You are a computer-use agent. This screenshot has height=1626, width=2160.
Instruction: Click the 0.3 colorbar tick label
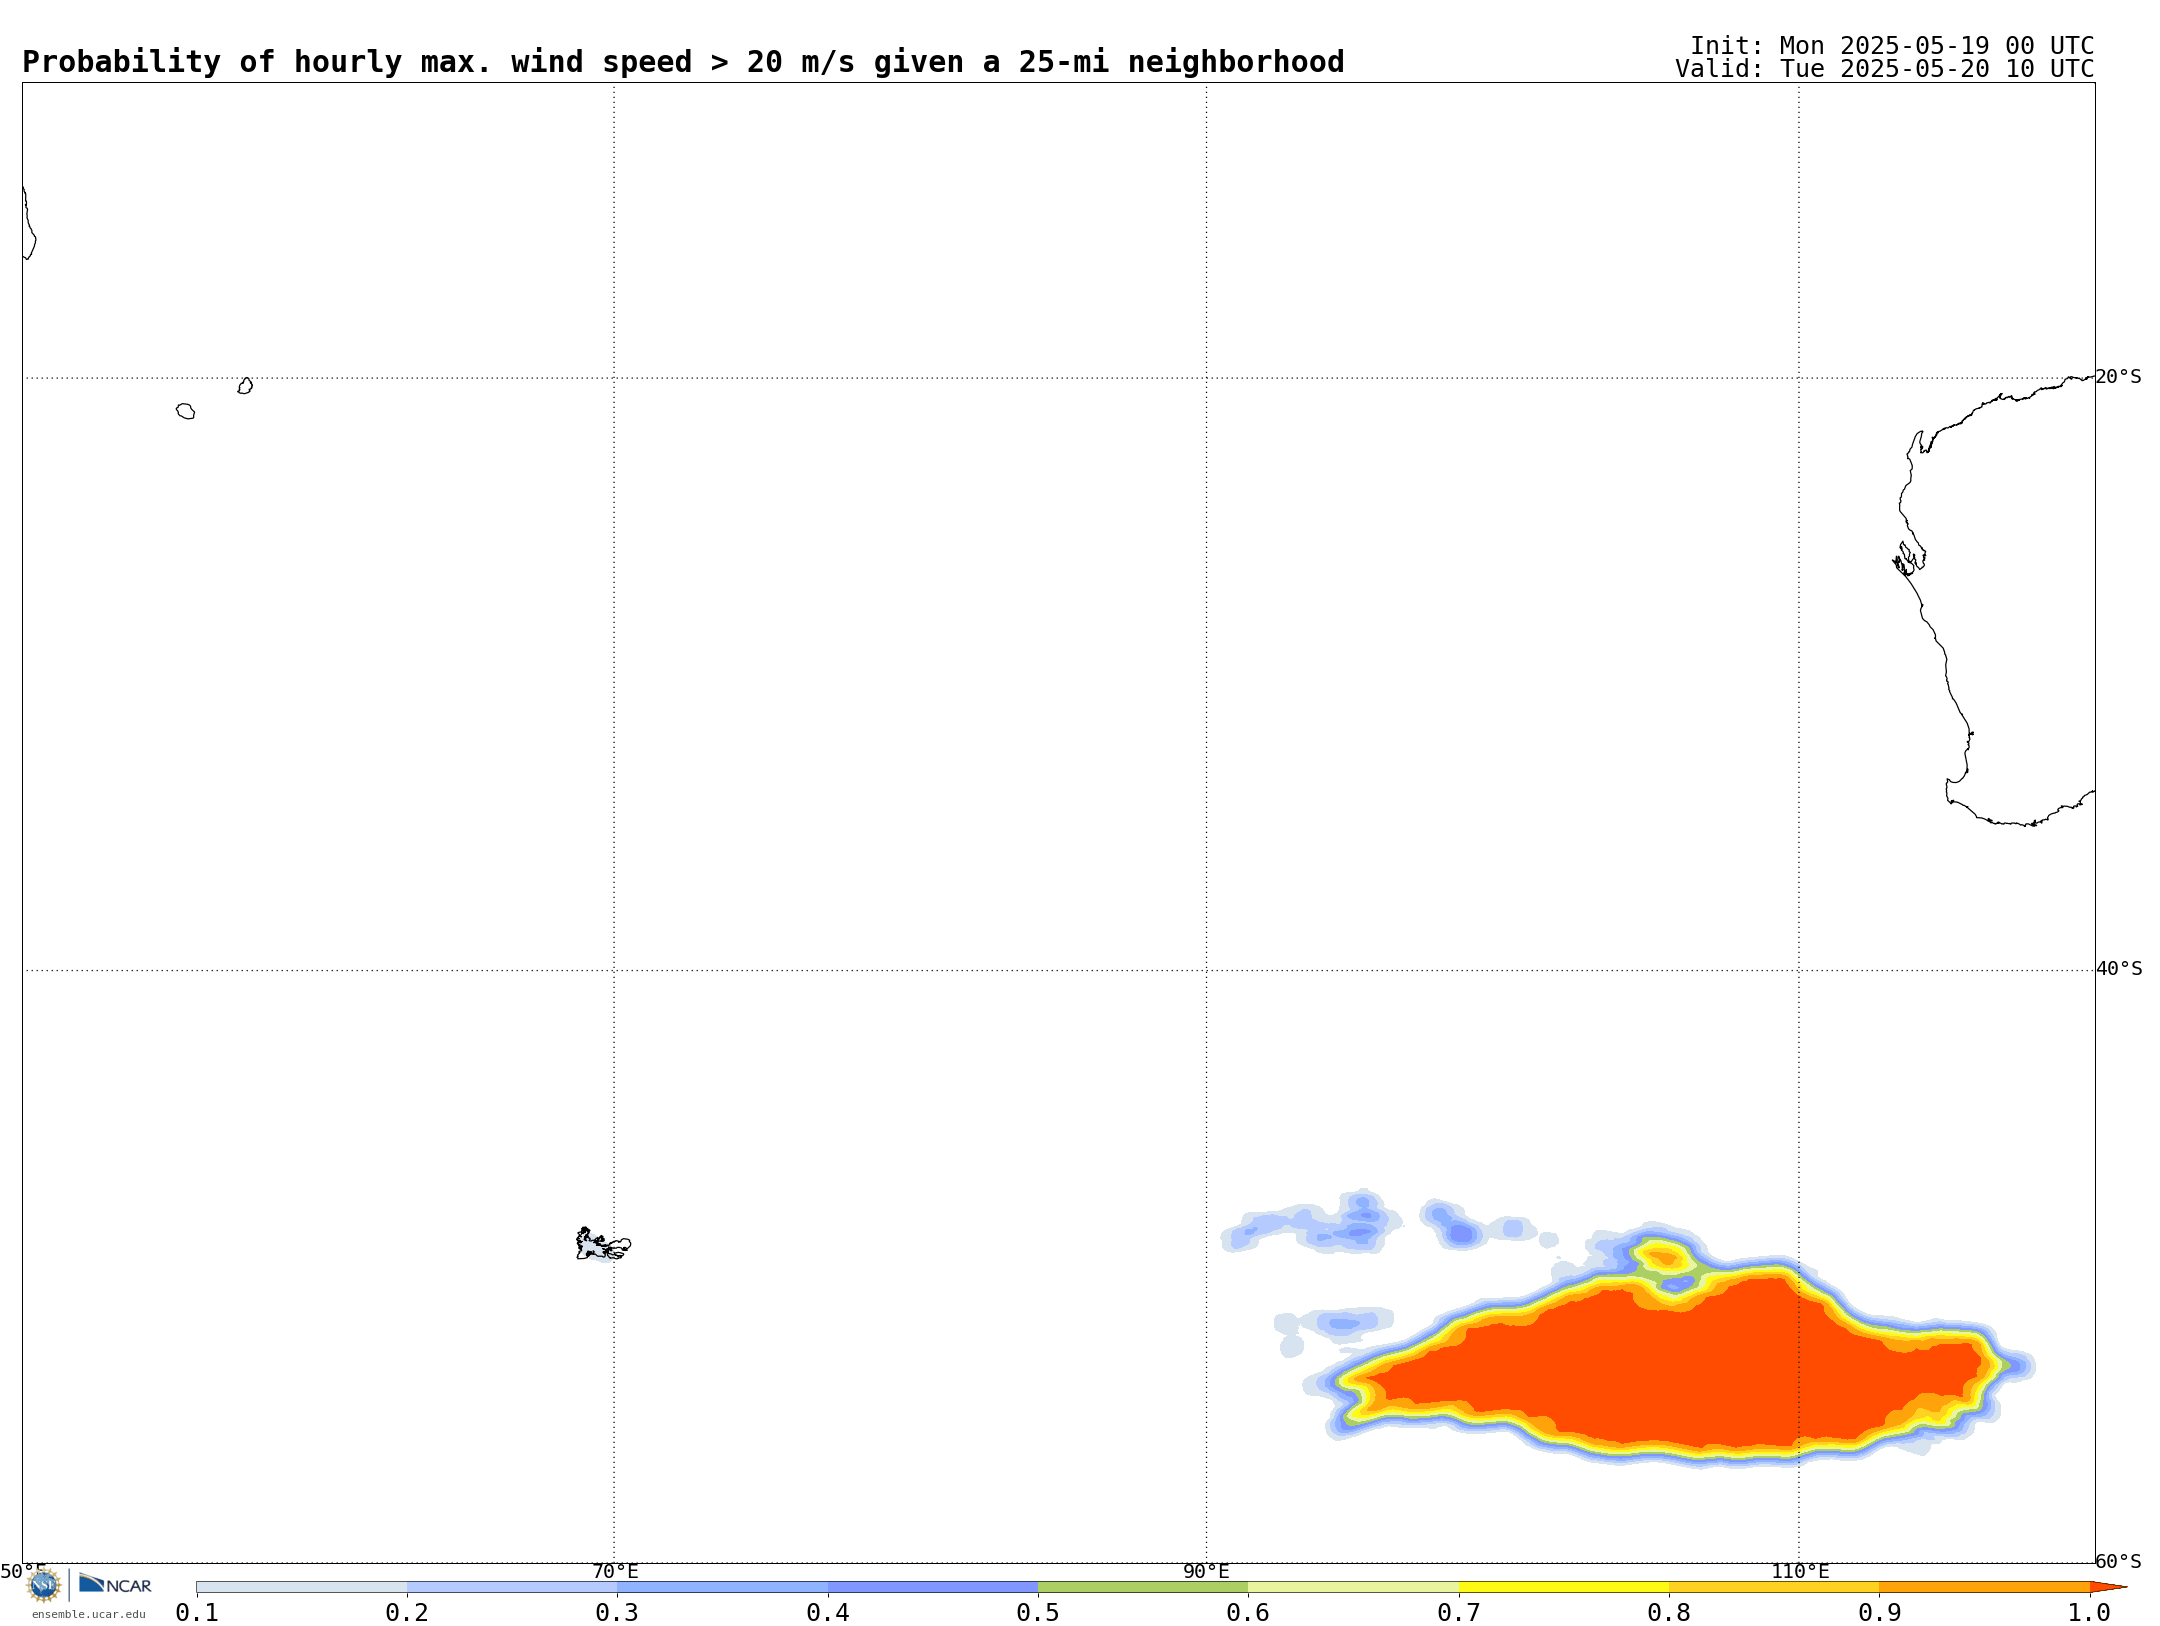coord(617,1612)
